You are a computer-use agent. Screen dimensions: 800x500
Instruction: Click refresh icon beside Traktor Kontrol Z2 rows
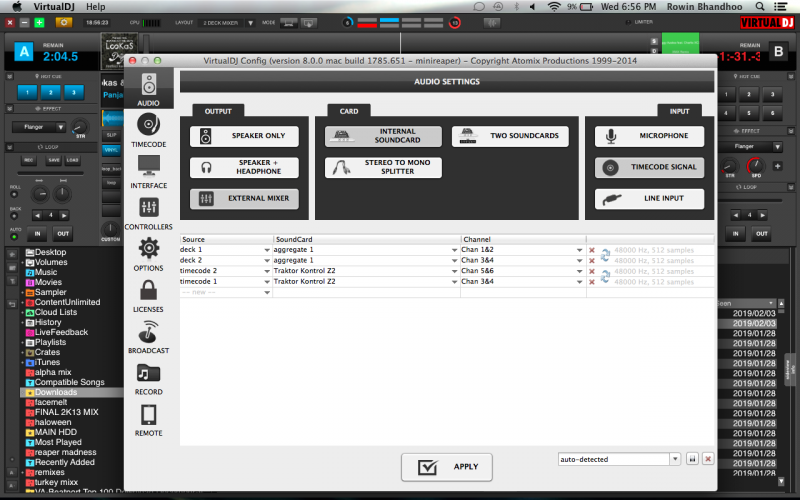point(605,277)
